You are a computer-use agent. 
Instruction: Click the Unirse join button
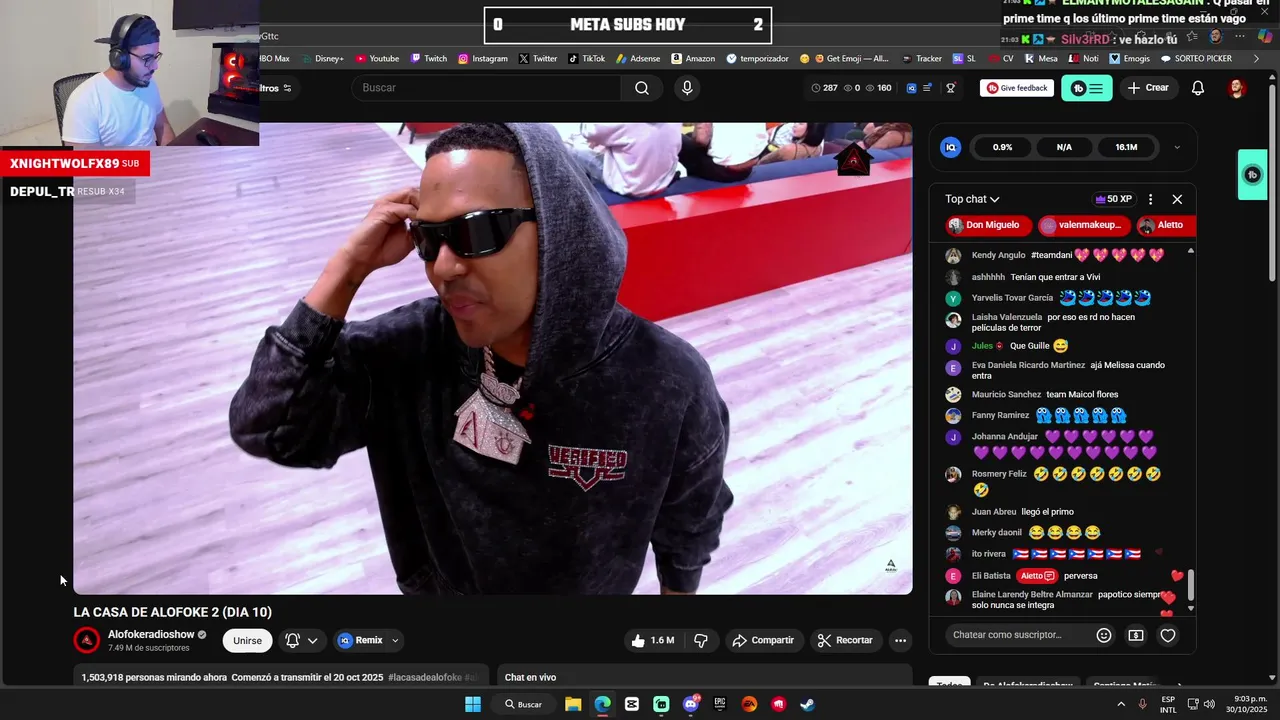click(247, 640)
